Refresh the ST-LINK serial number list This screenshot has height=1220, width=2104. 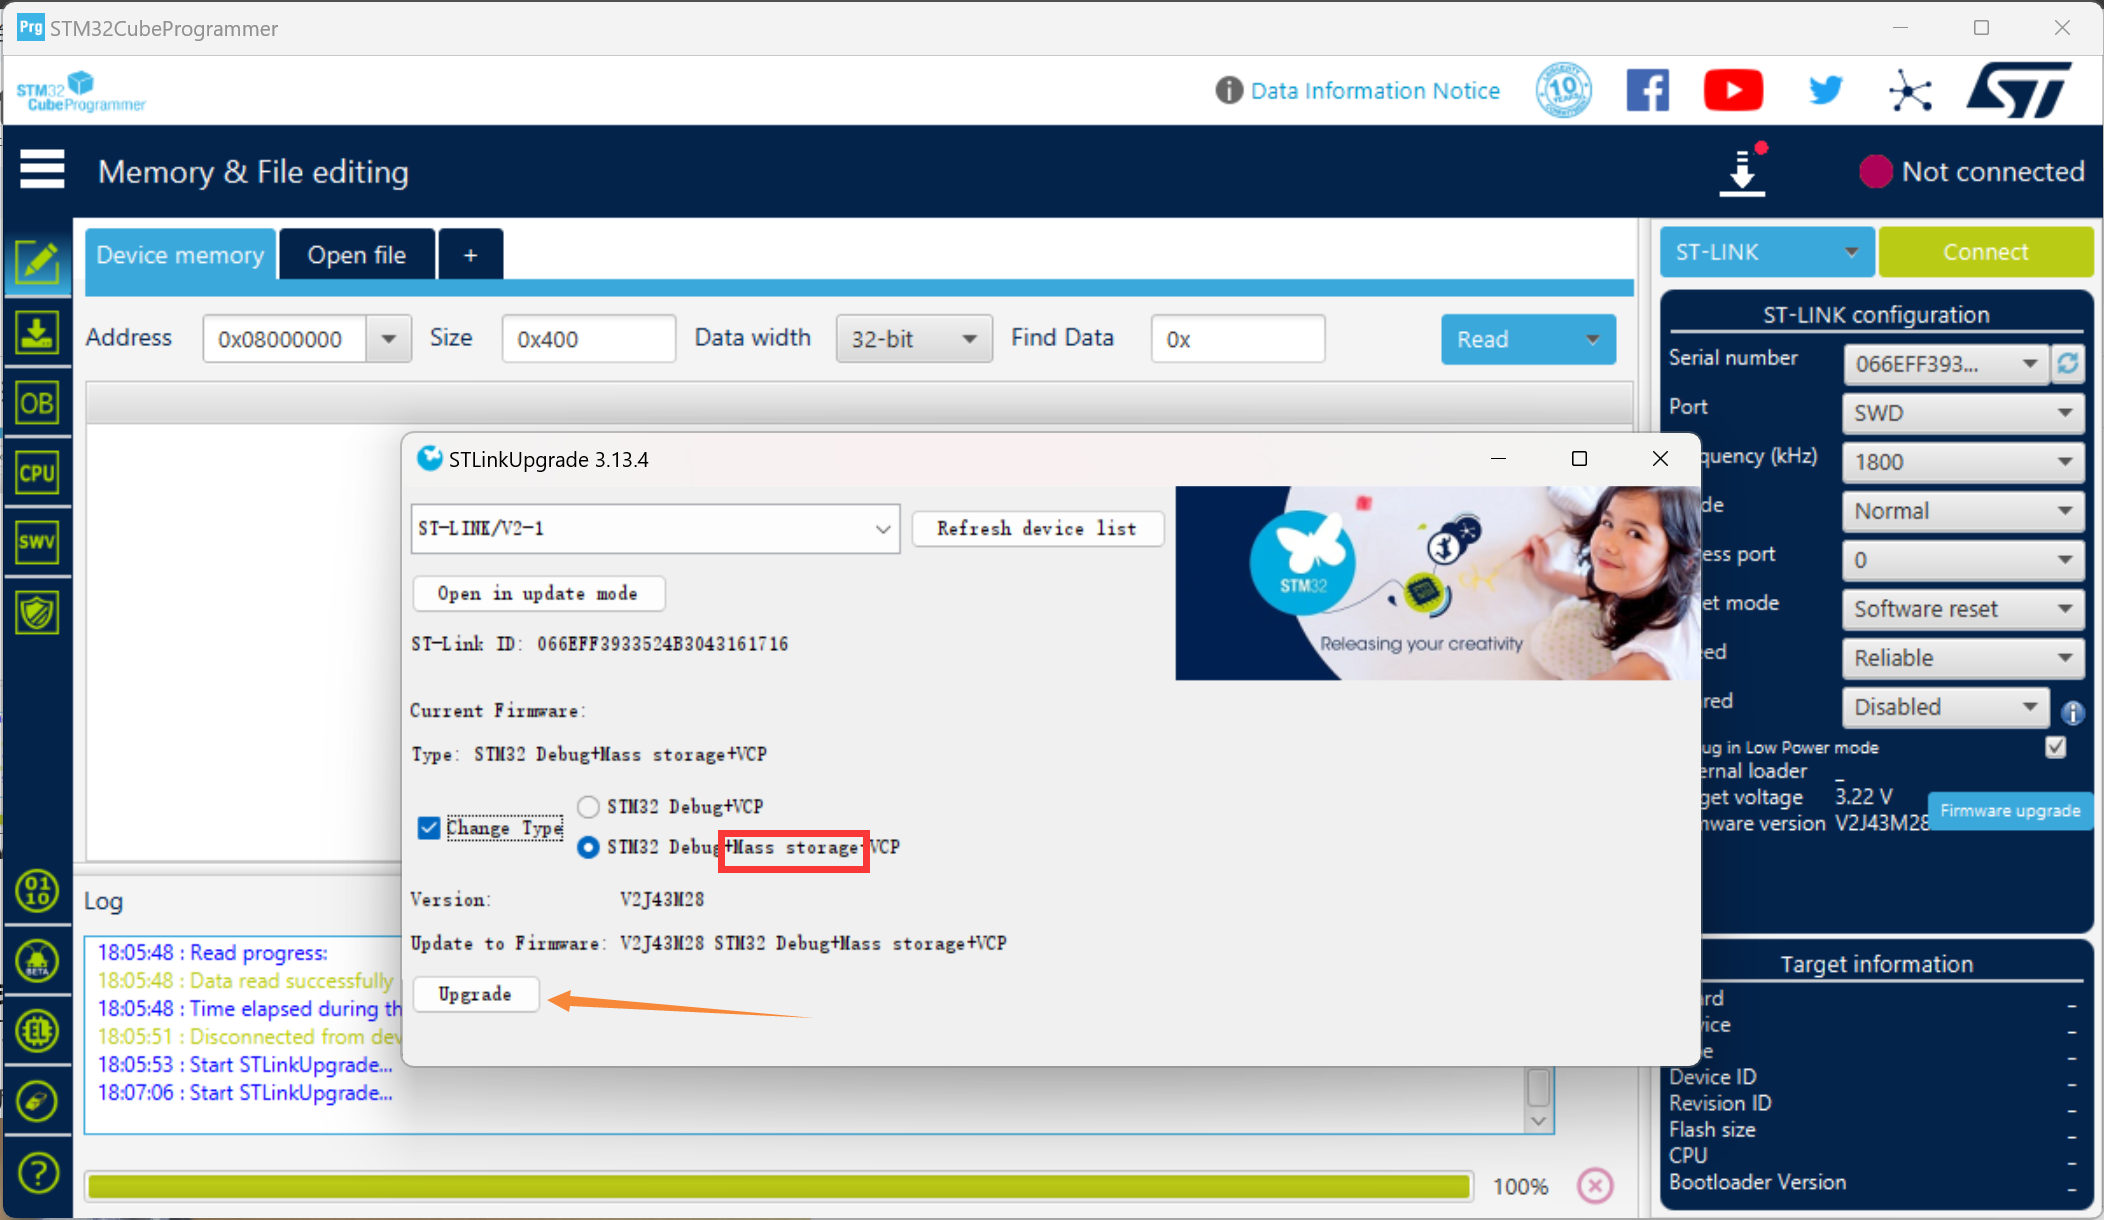(2069, 363)
